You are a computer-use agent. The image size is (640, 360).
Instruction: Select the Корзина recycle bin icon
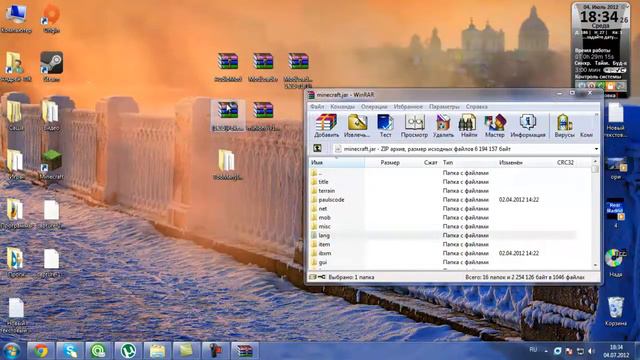tap(616, 311)
